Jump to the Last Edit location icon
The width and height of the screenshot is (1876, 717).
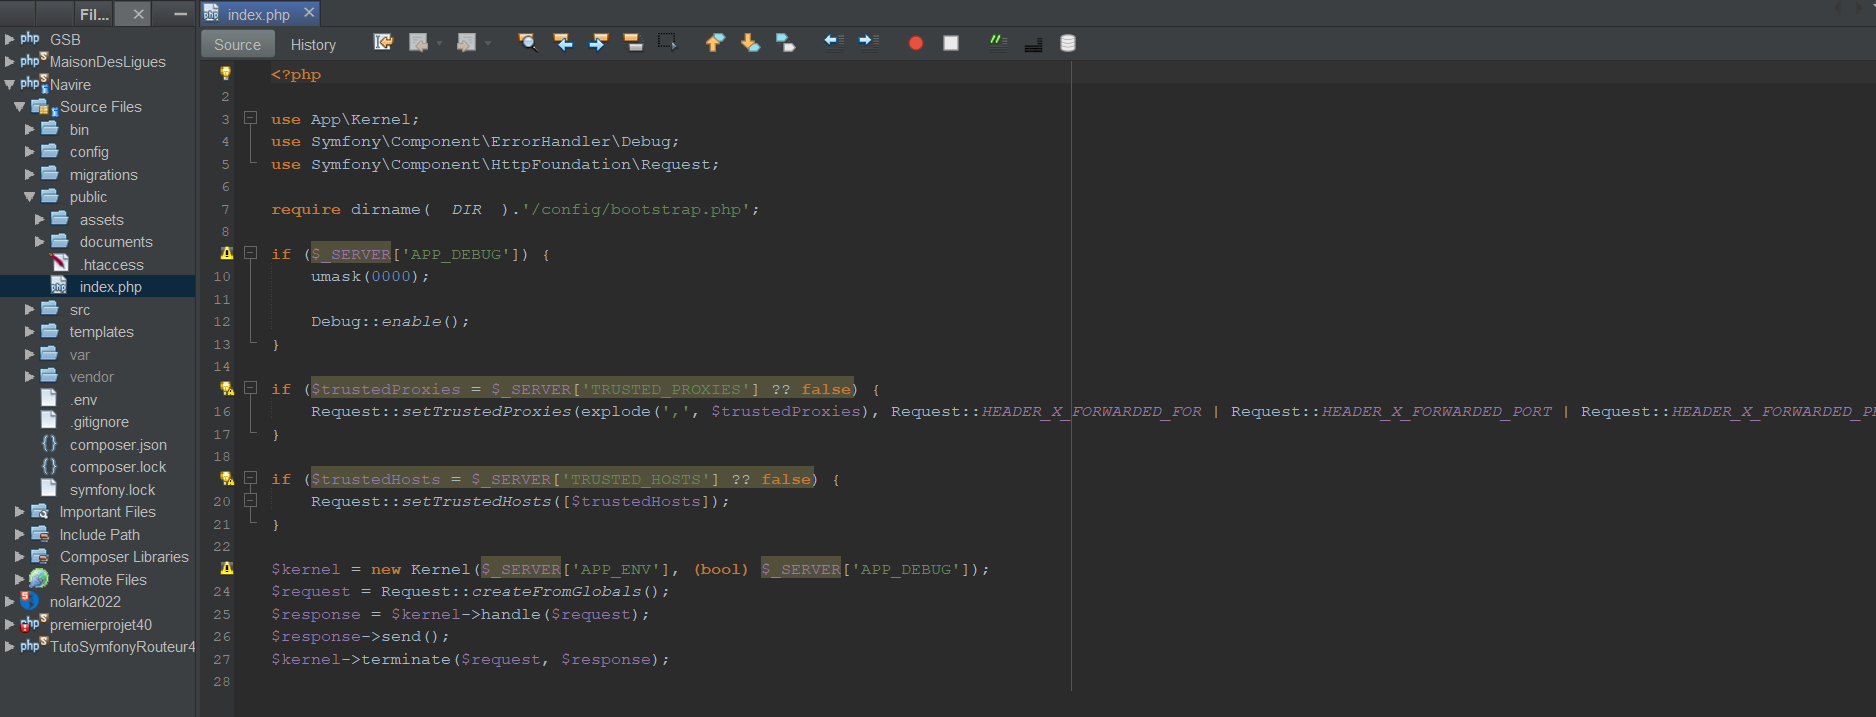click(383, 42)
